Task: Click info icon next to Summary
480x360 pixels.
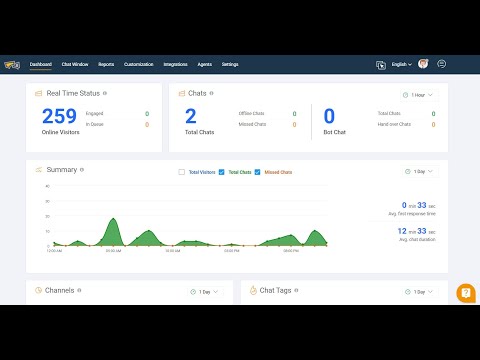Action: click(82, 170)
